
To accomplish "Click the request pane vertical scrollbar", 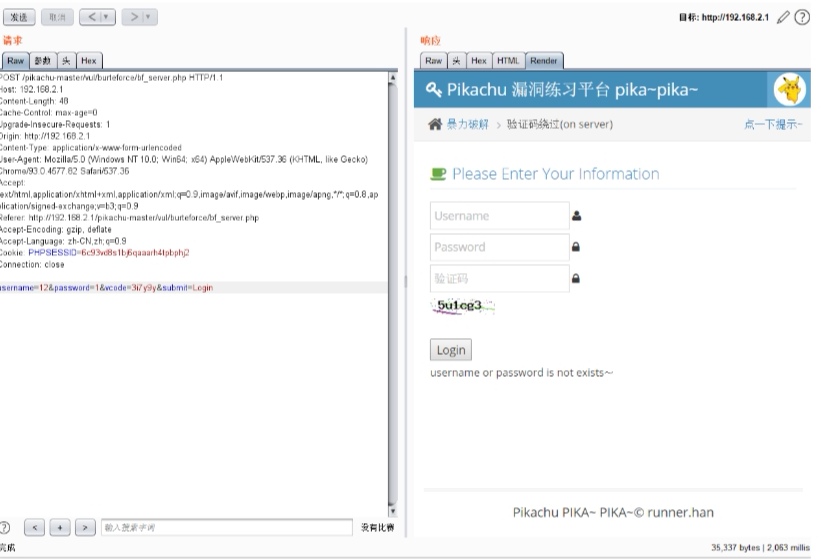I will point(393,294).
